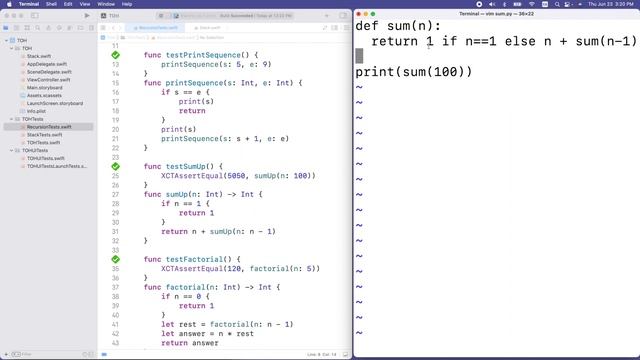Viewport: 640px width, 360px height.
Task: Select TOHUITests.swift in the navigator
Action: click(x=46, y=158)
